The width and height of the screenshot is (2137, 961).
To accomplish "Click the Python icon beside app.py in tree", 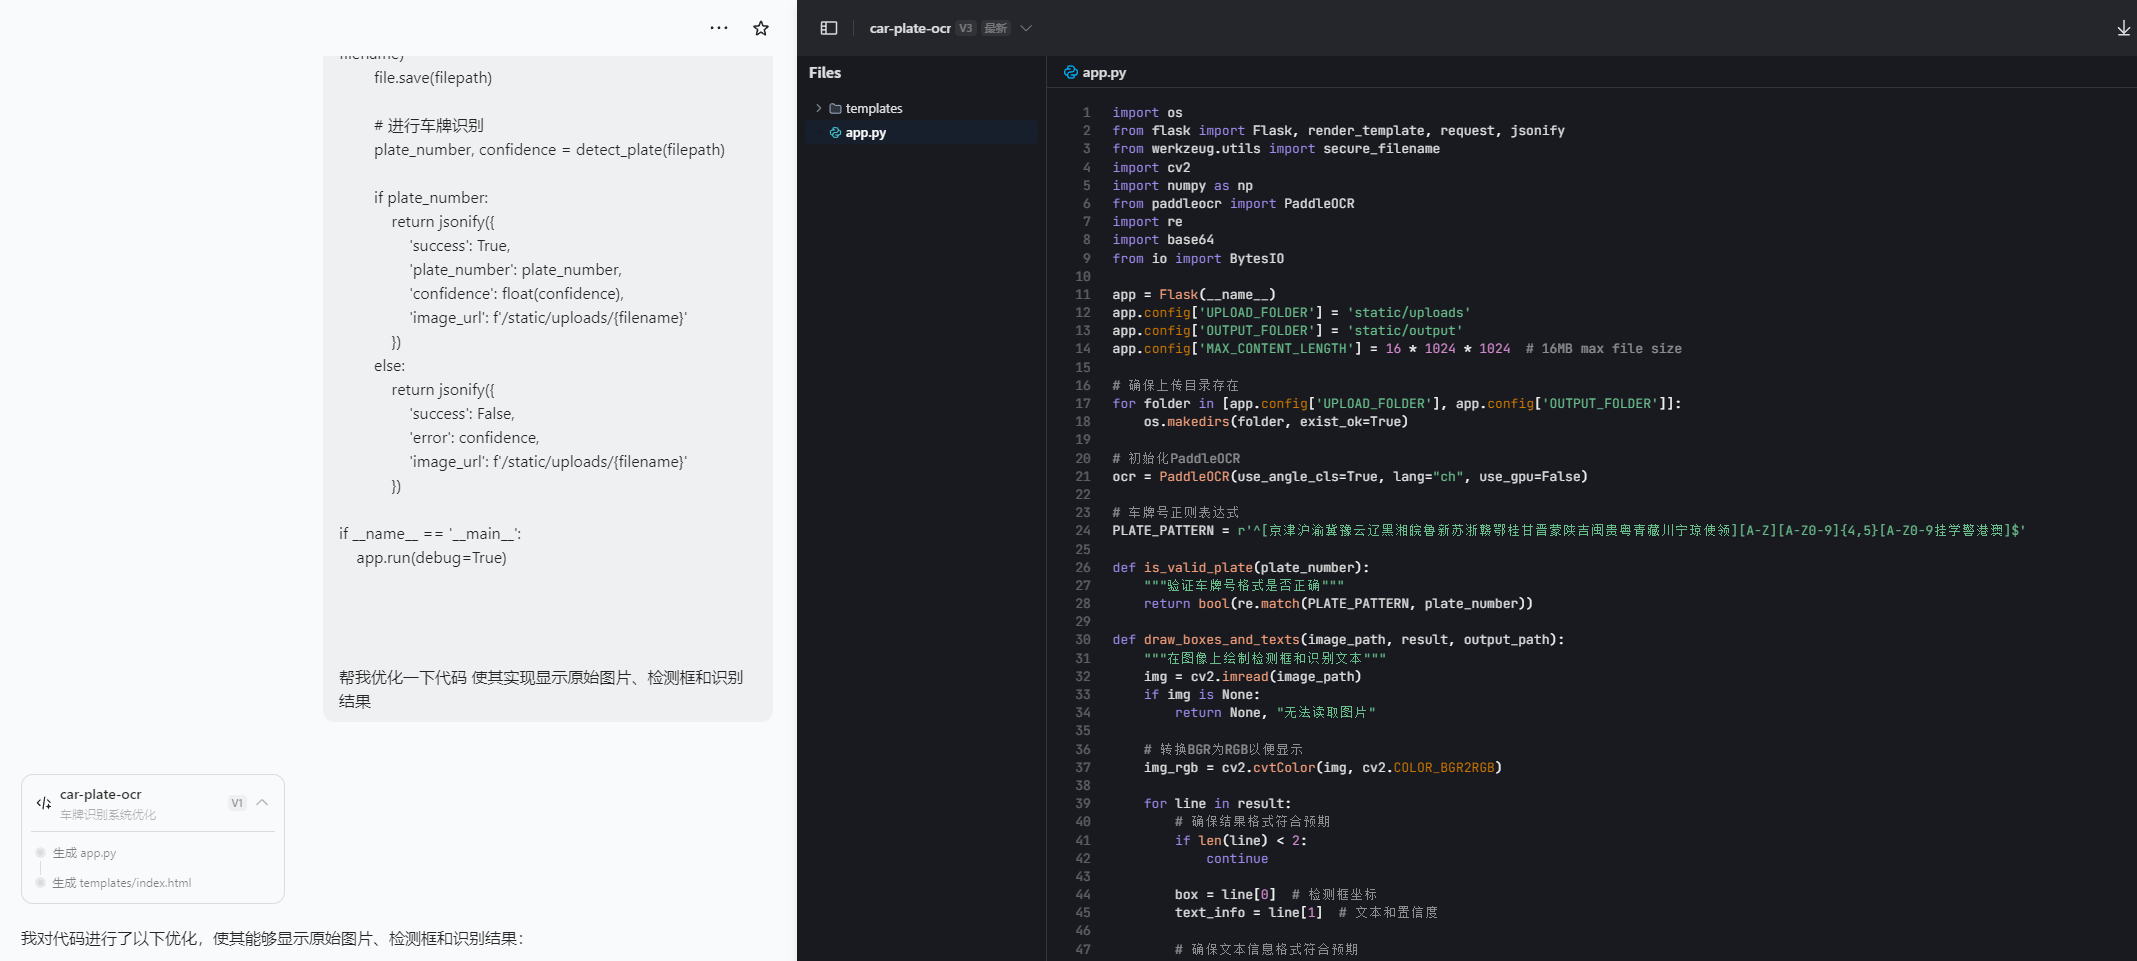I will (x=835, y=132).
